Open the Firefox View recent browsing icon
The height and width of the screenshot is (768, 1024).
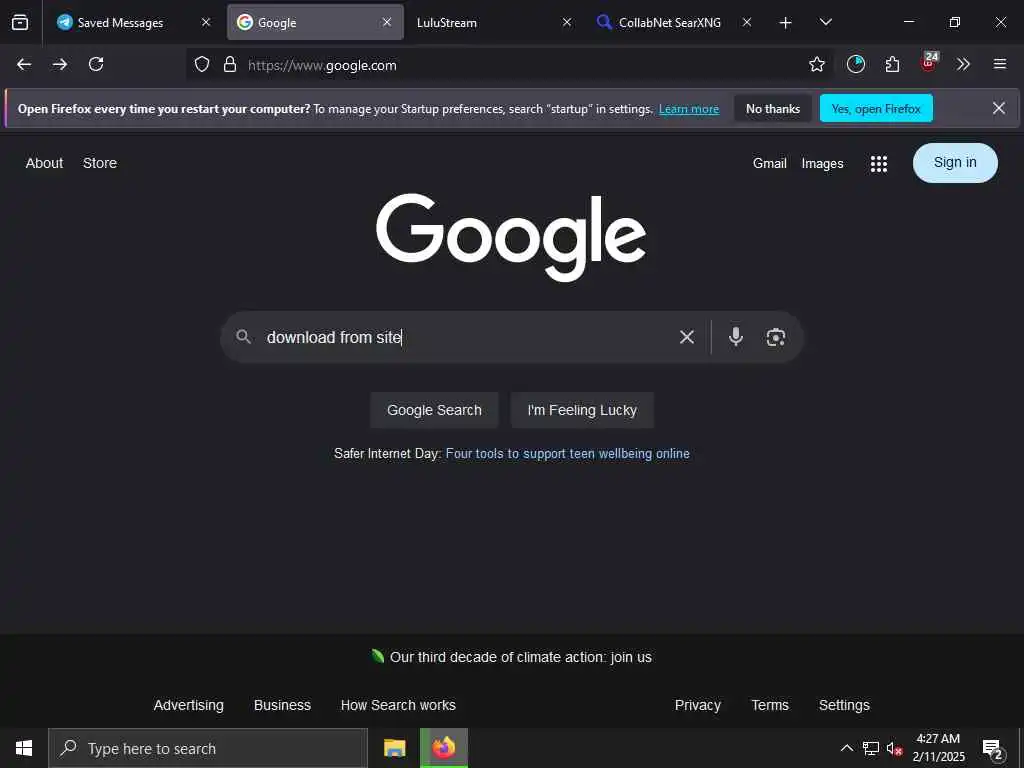[x=20, y=23]
